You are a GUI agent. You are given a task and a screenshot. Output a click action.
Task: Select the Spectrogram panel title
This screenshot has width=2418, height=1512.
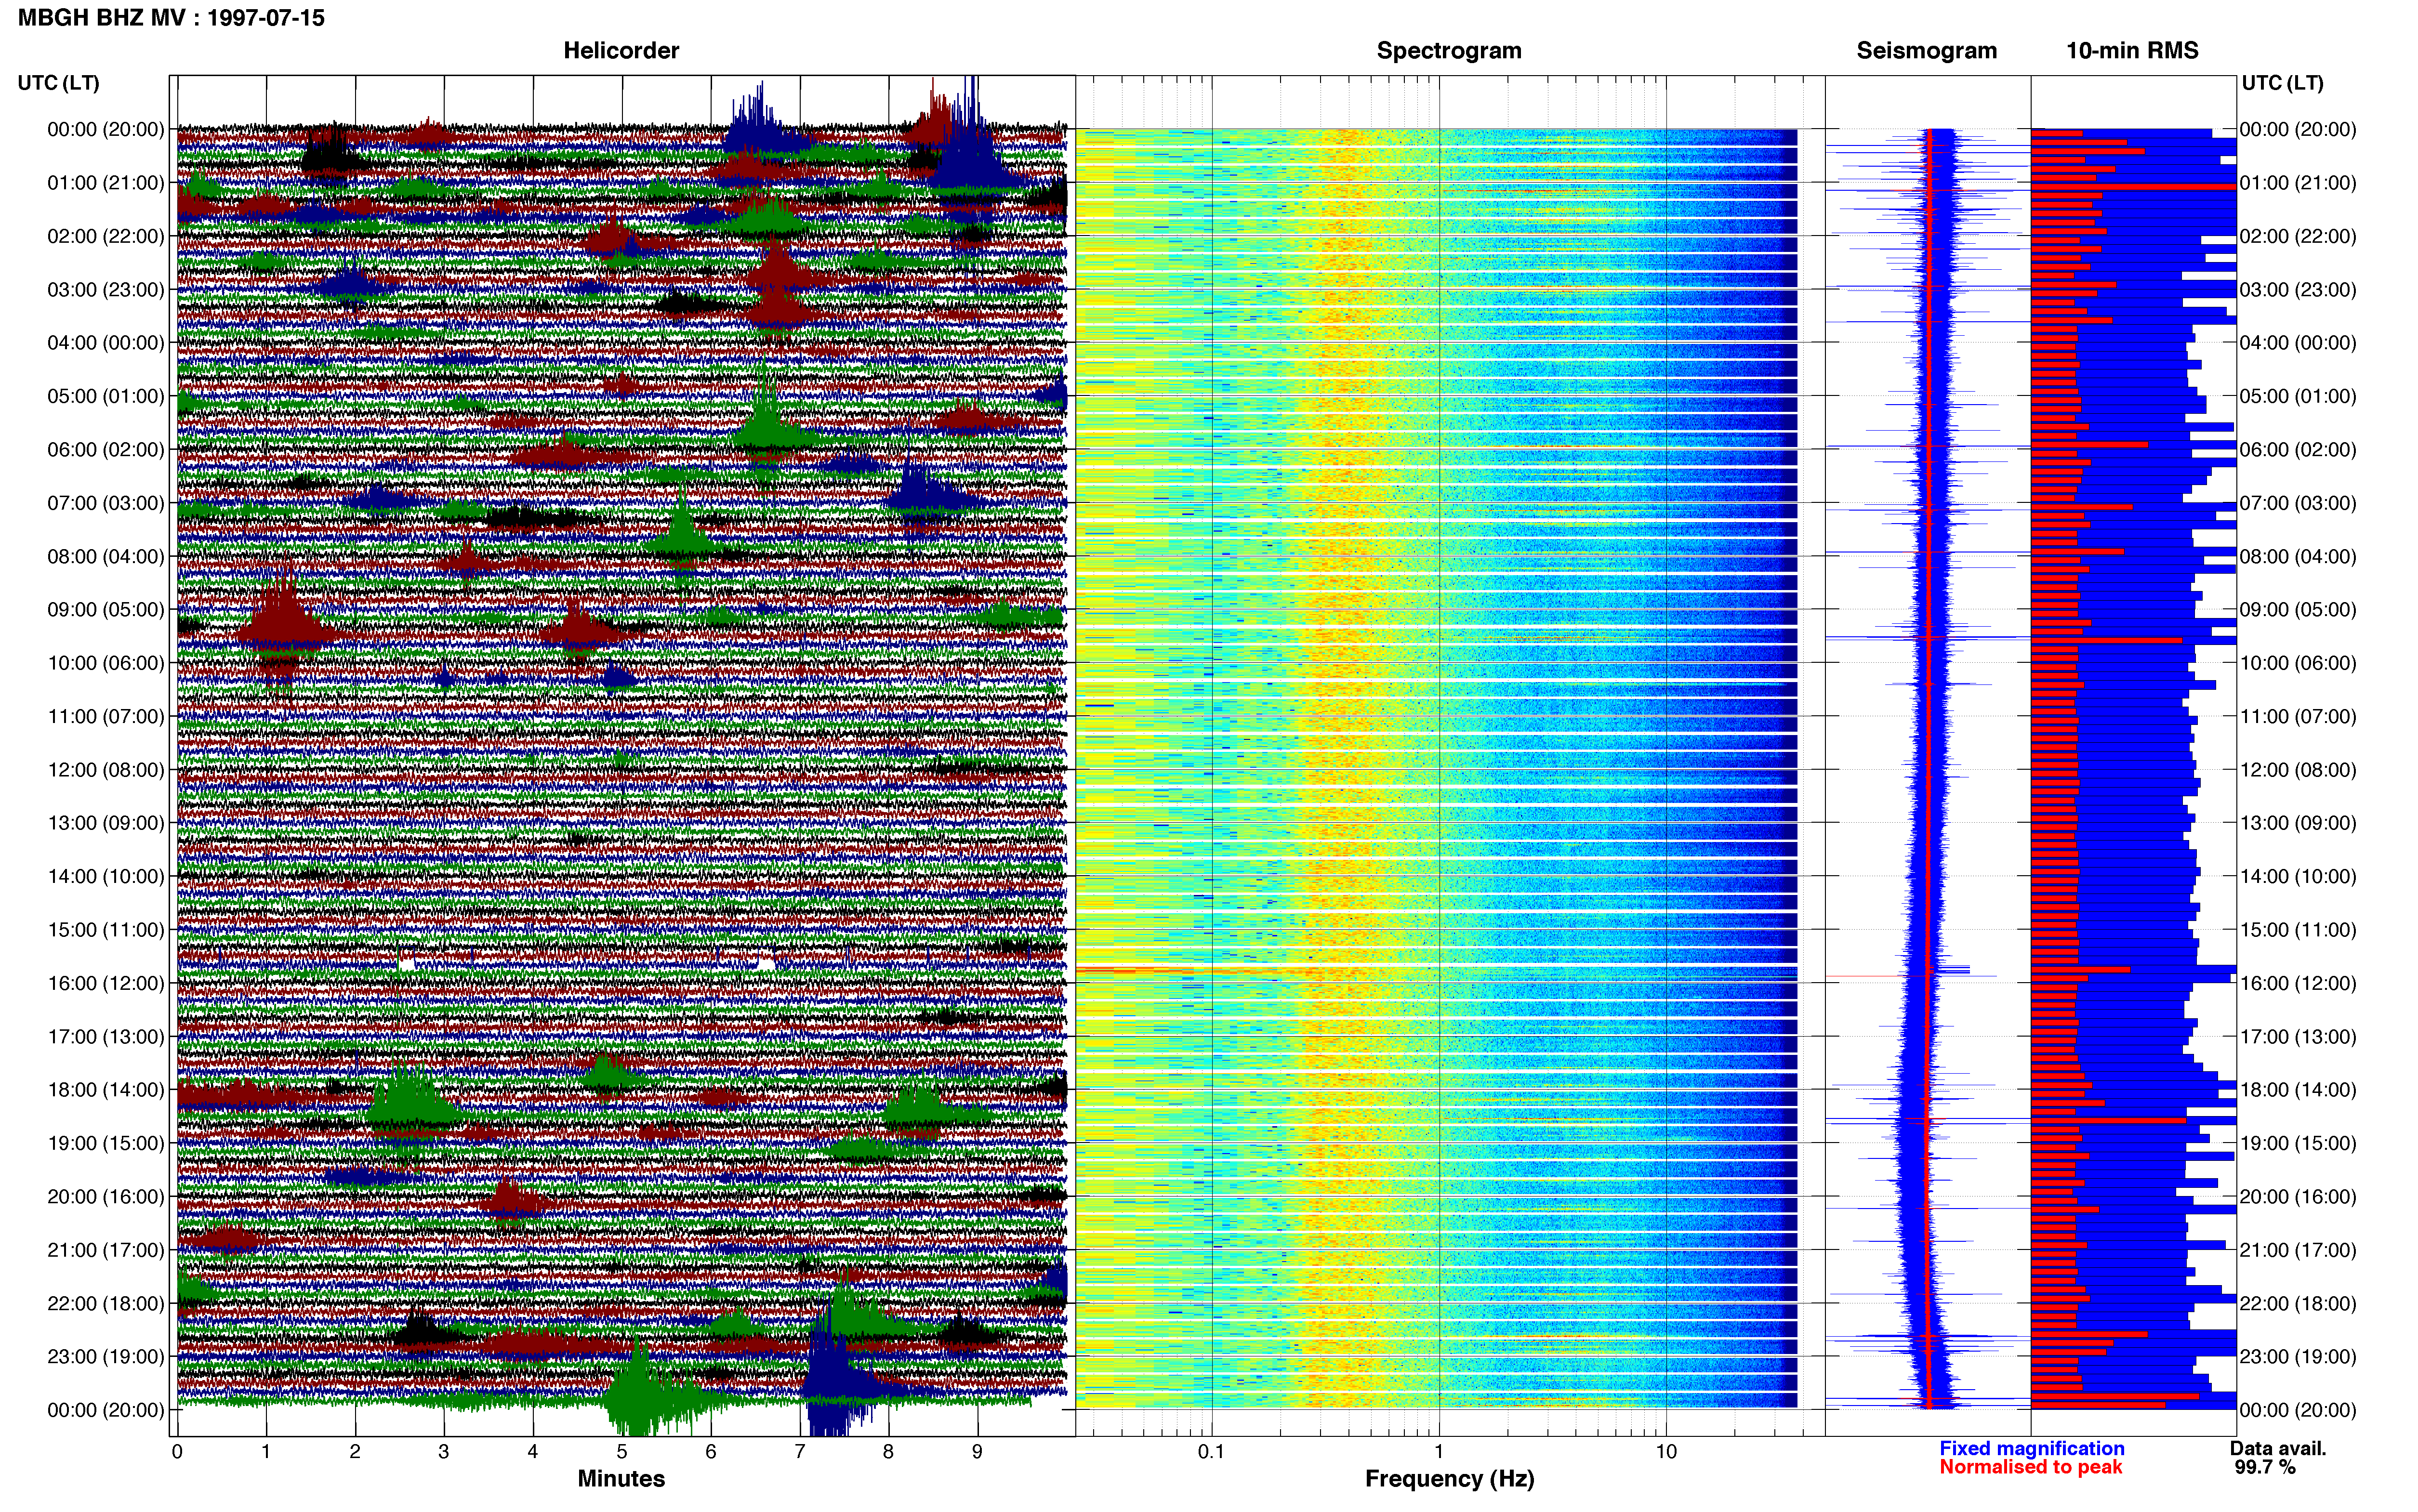[x=1449, y=51]
